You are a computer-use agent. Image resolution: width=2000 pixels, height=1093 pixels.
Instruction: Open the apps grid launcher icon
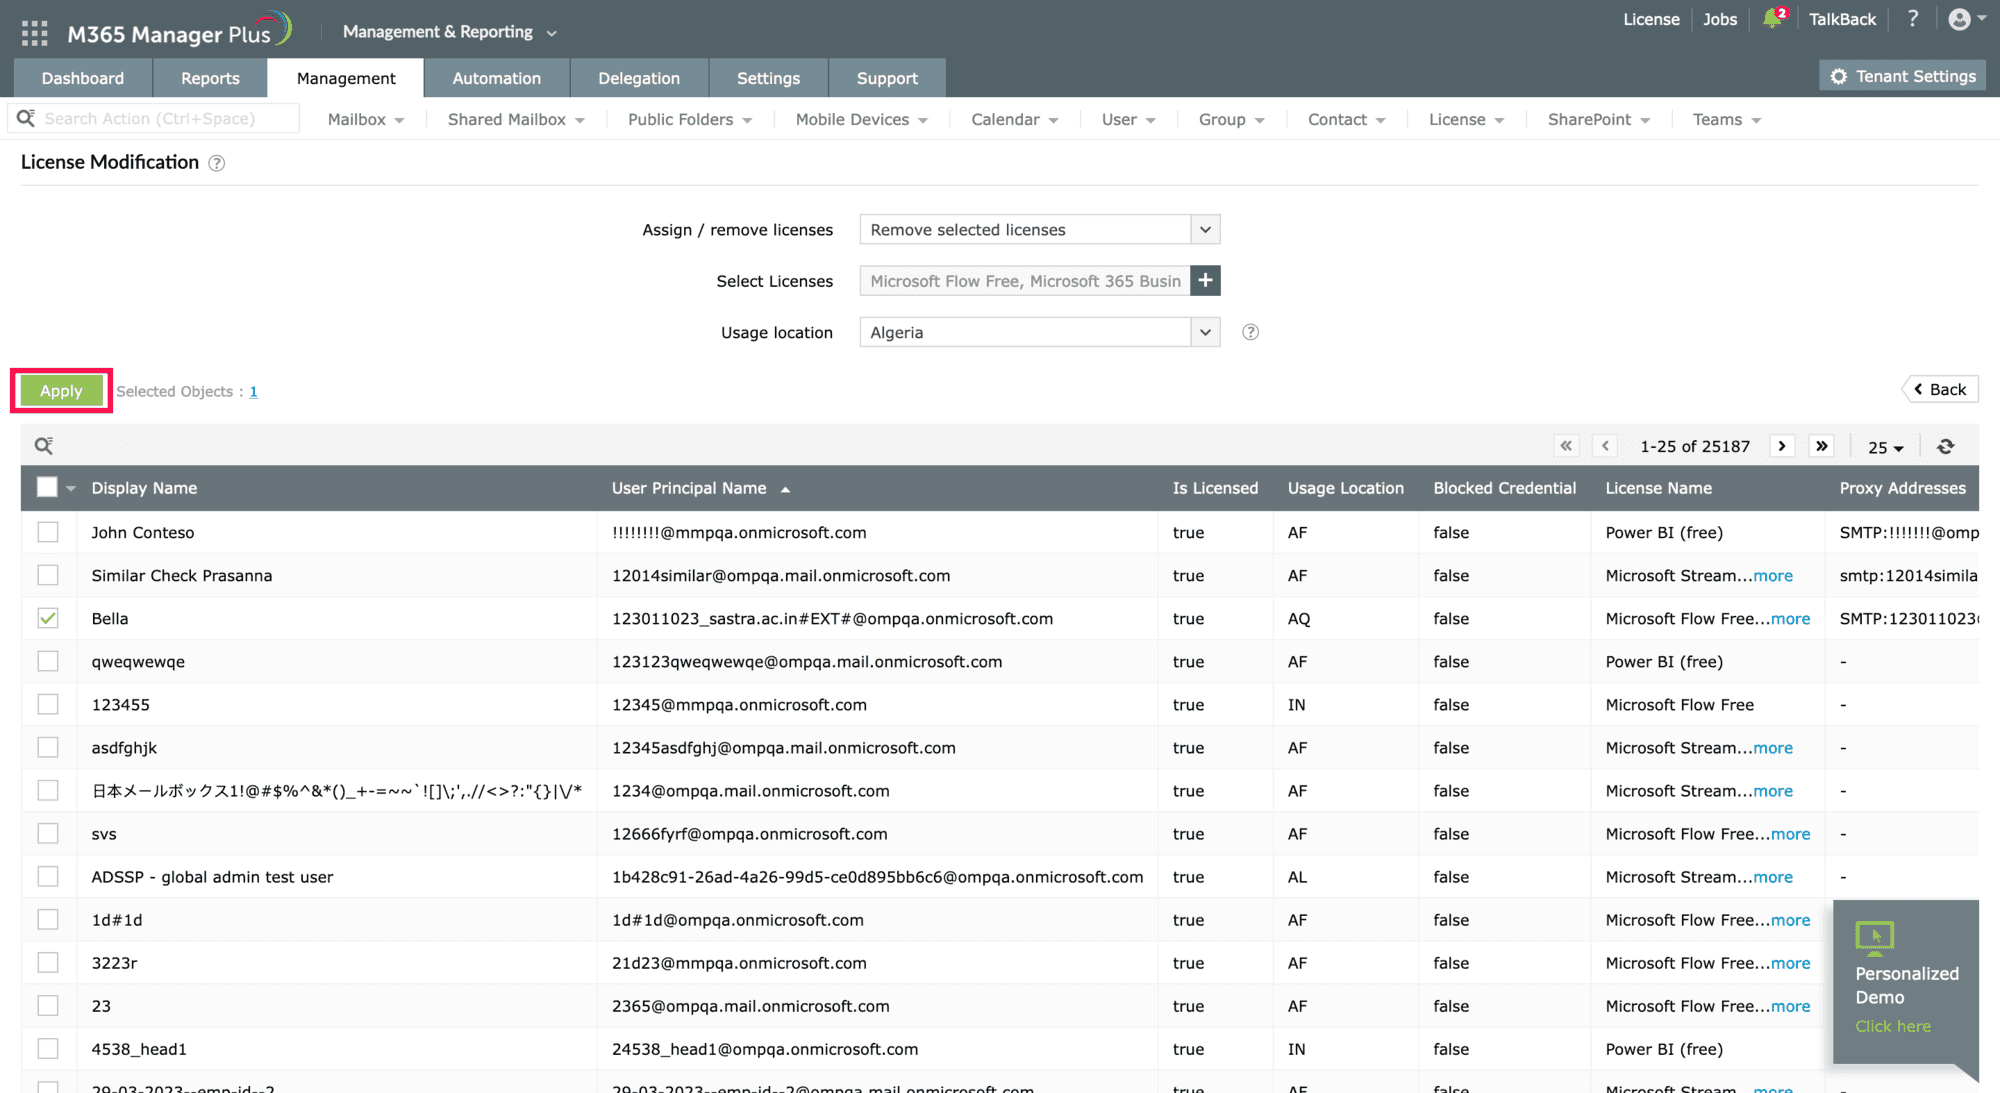click(34, 33)
